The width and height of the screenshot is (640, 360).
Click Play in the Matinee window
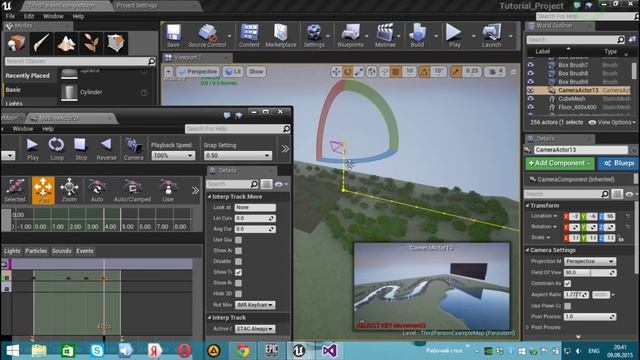(x=32, y=149)
